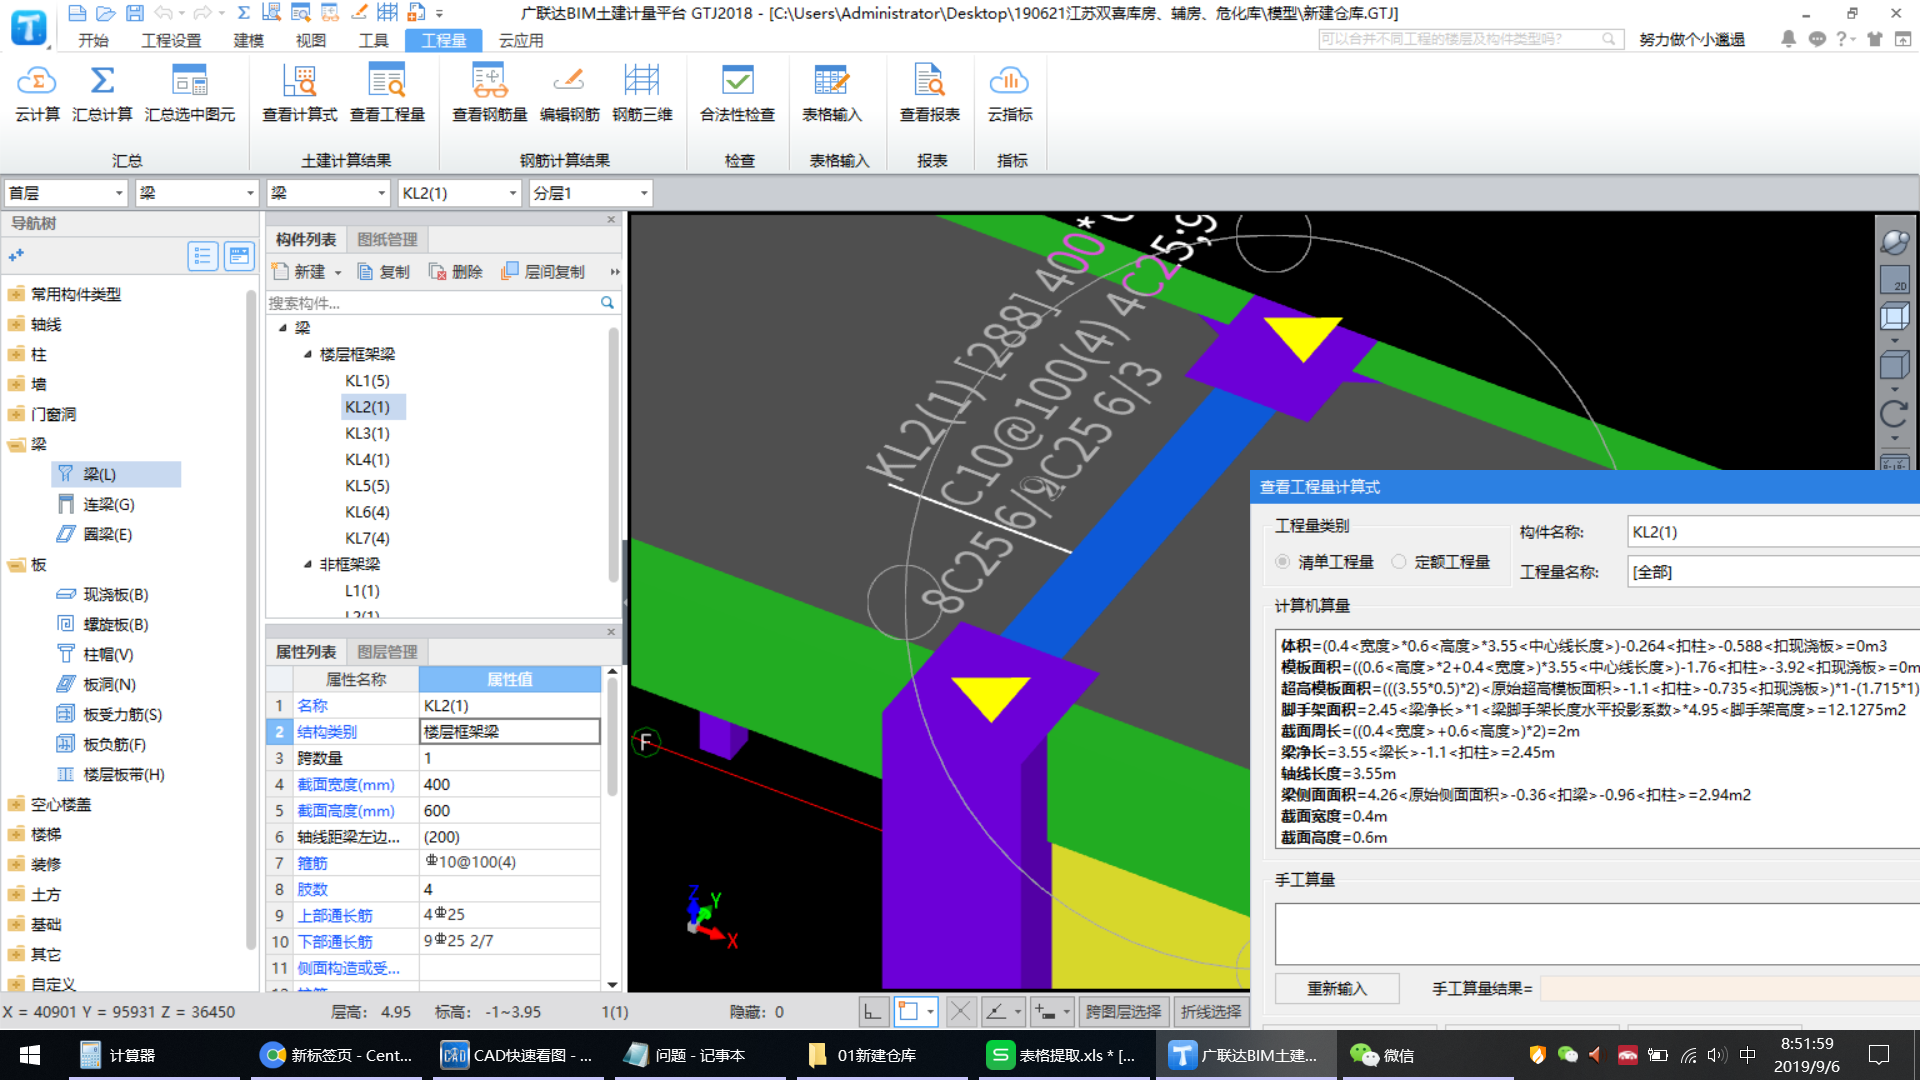Open 查看计算式 to view formulas
The image size is (1920, 1080).
299,93
